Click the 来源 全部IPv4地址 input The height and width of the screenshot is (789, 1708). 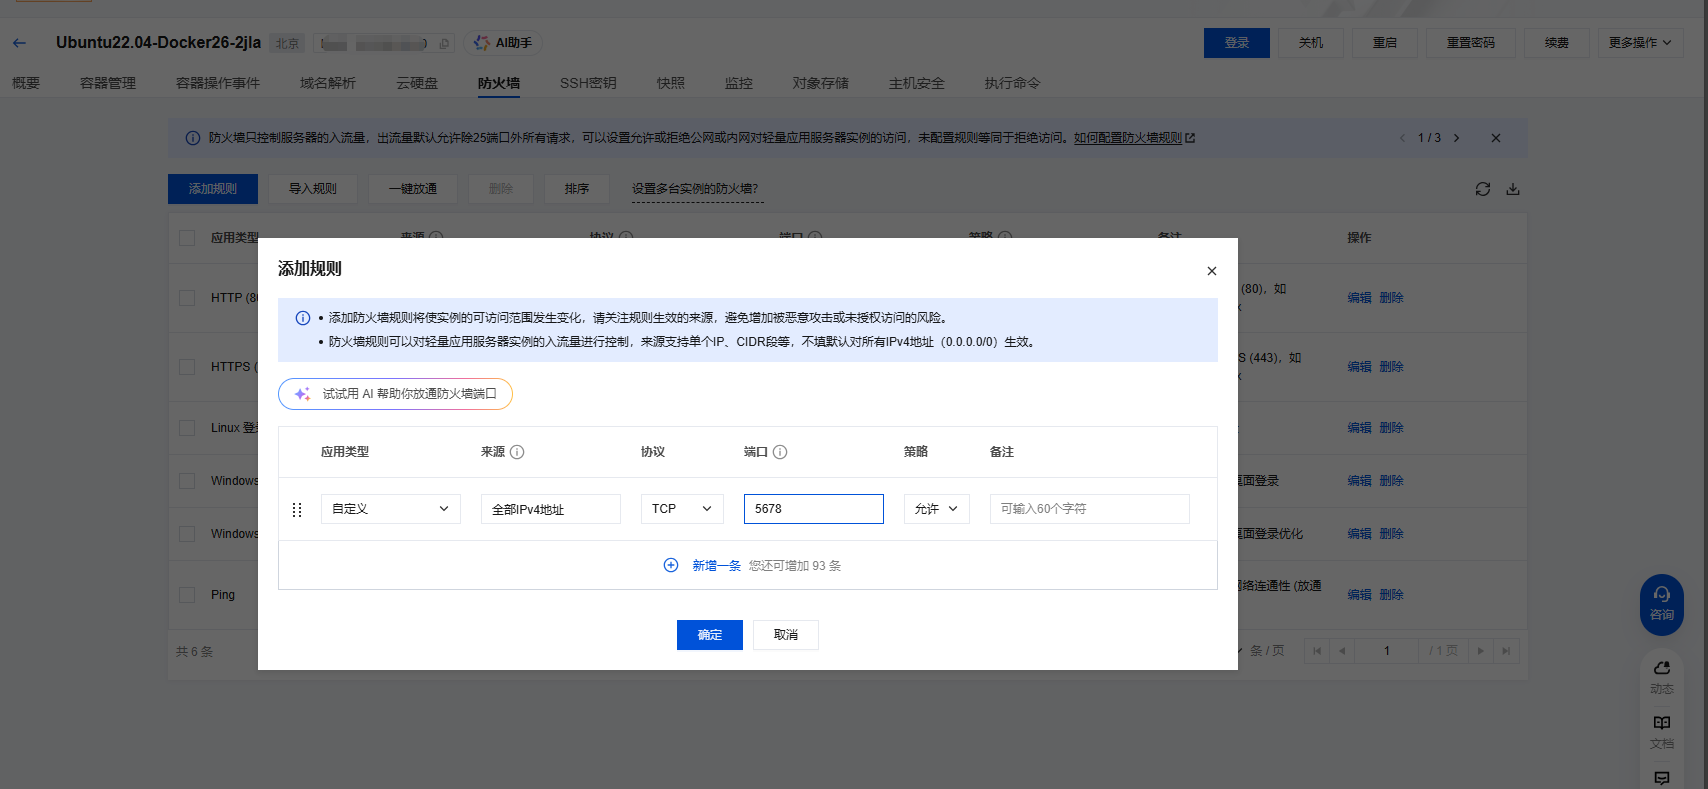(551, 509)
